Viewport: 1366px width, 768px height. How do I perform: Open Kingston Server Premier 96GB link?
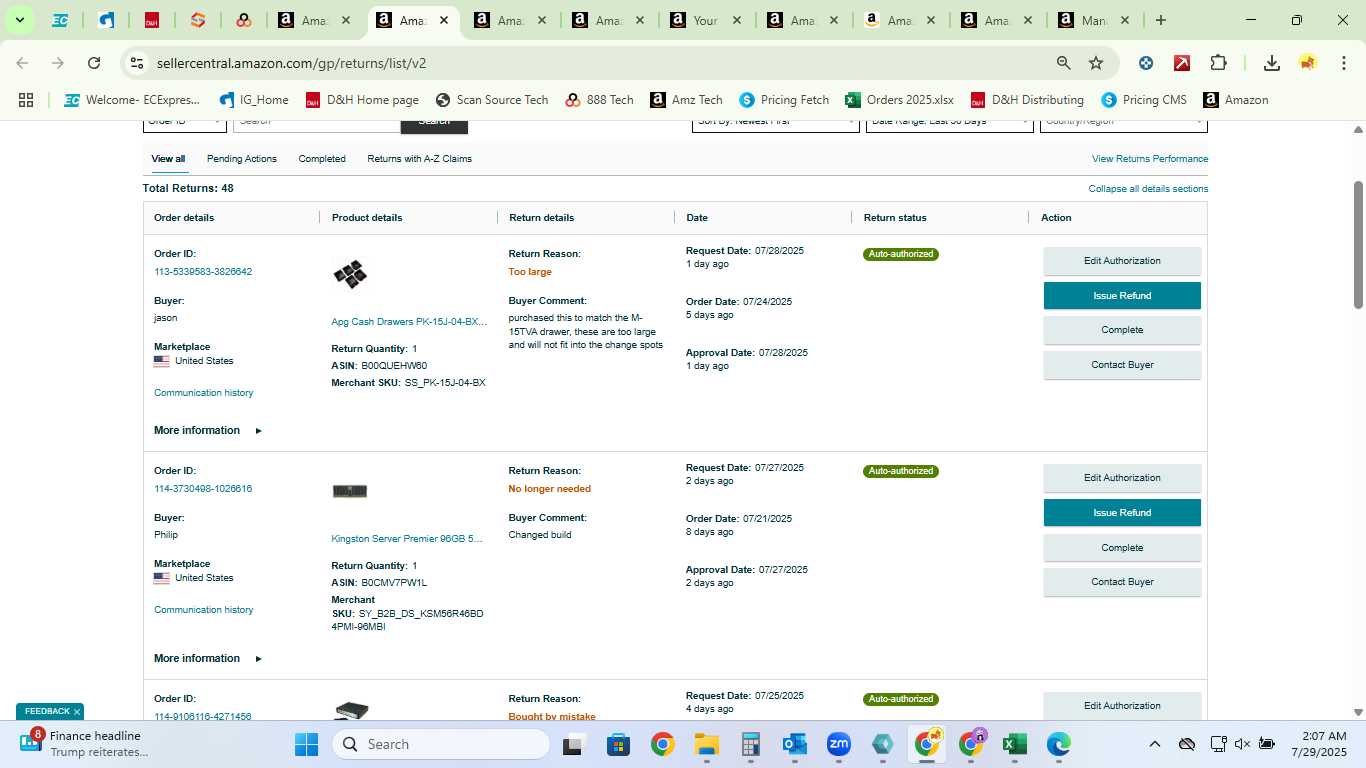(x=407, y=539)
